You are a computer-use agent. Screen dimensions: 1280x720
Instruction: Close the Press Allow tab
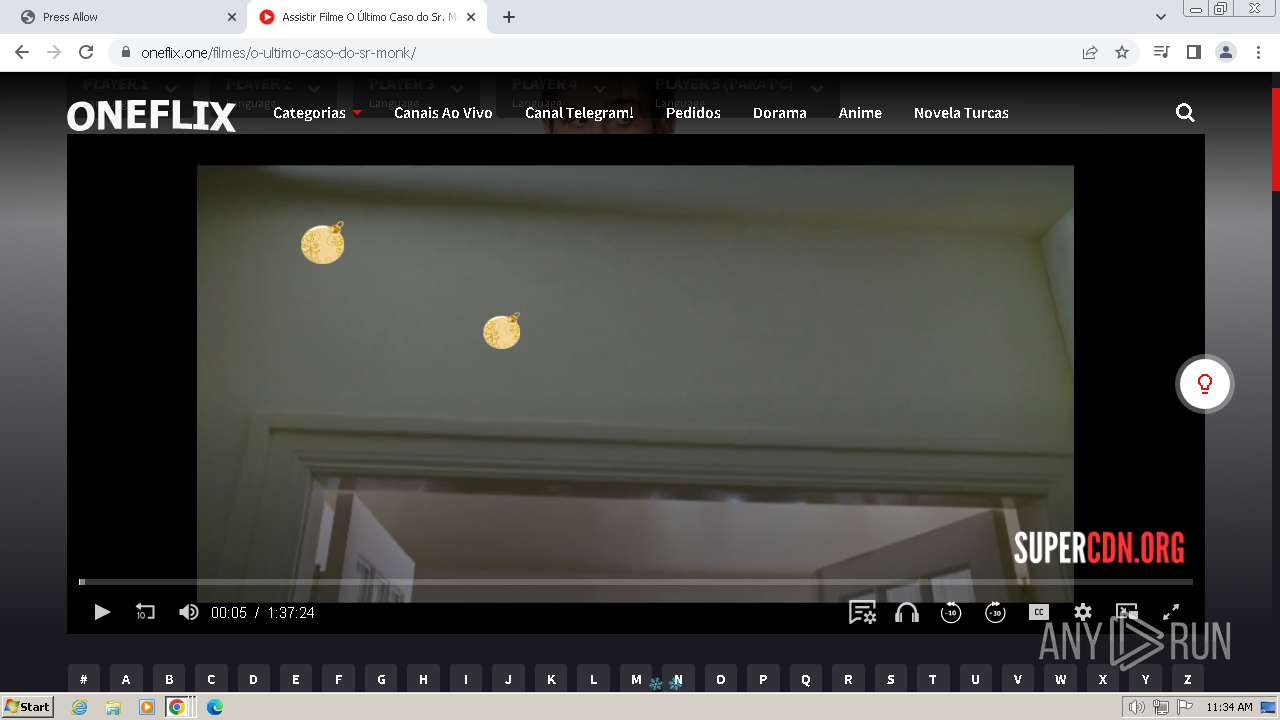[x=232, y=17]
